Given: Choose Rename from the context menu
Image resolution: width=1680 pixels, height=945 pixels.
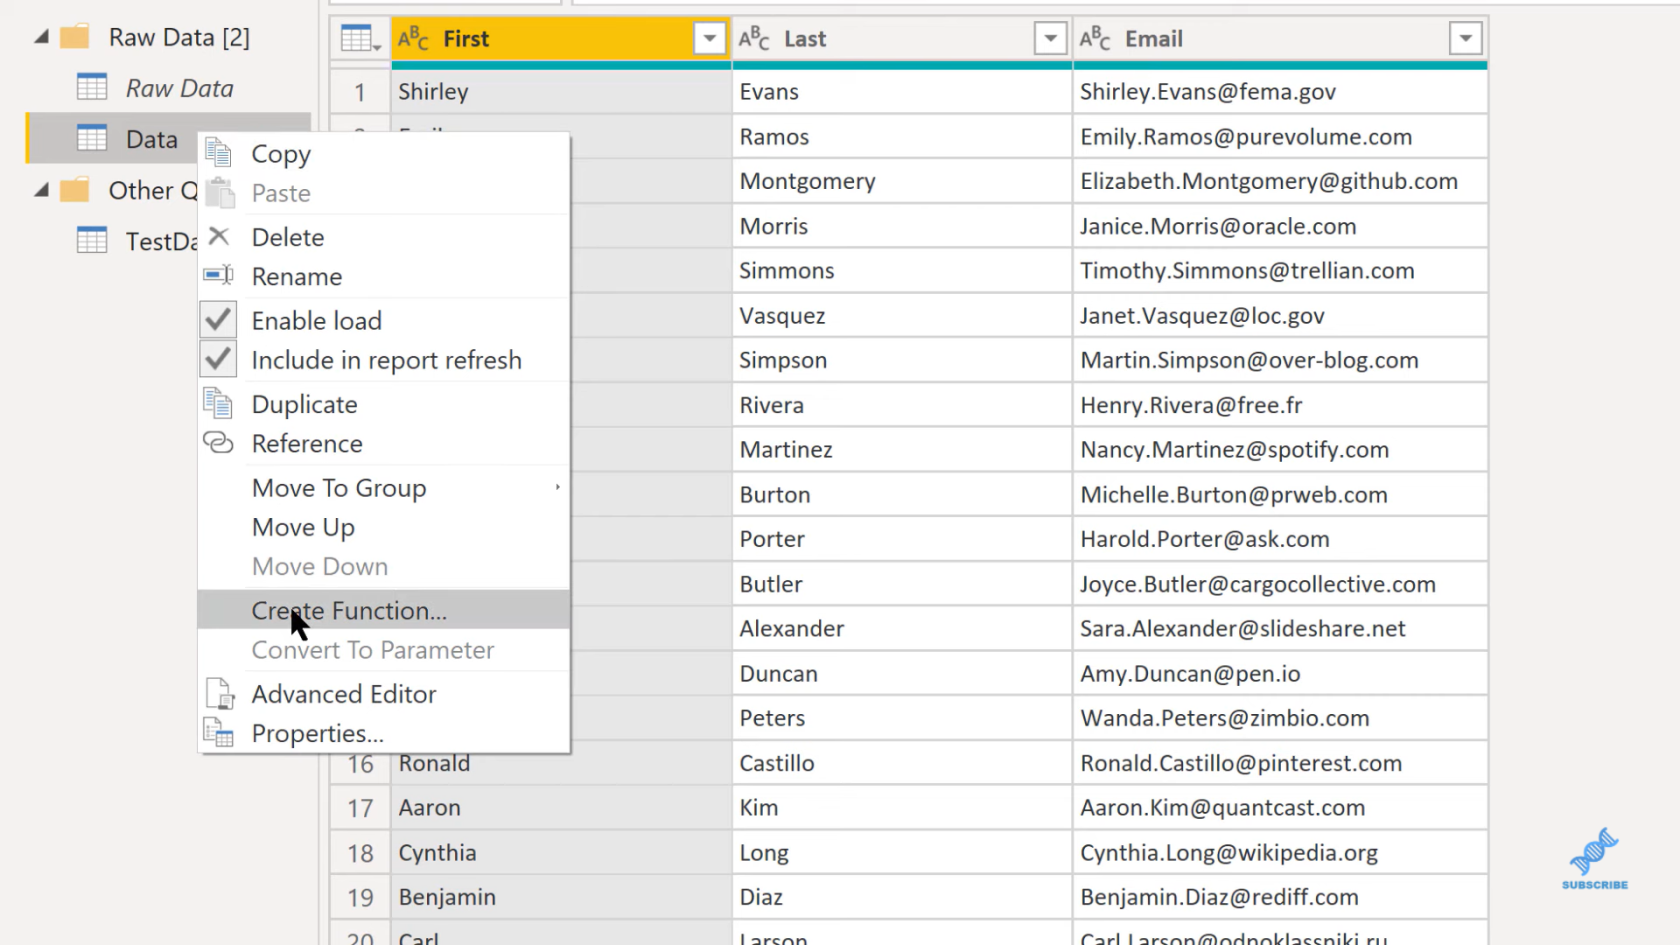Looking at the screenshot, I should [x=384, y=276].
